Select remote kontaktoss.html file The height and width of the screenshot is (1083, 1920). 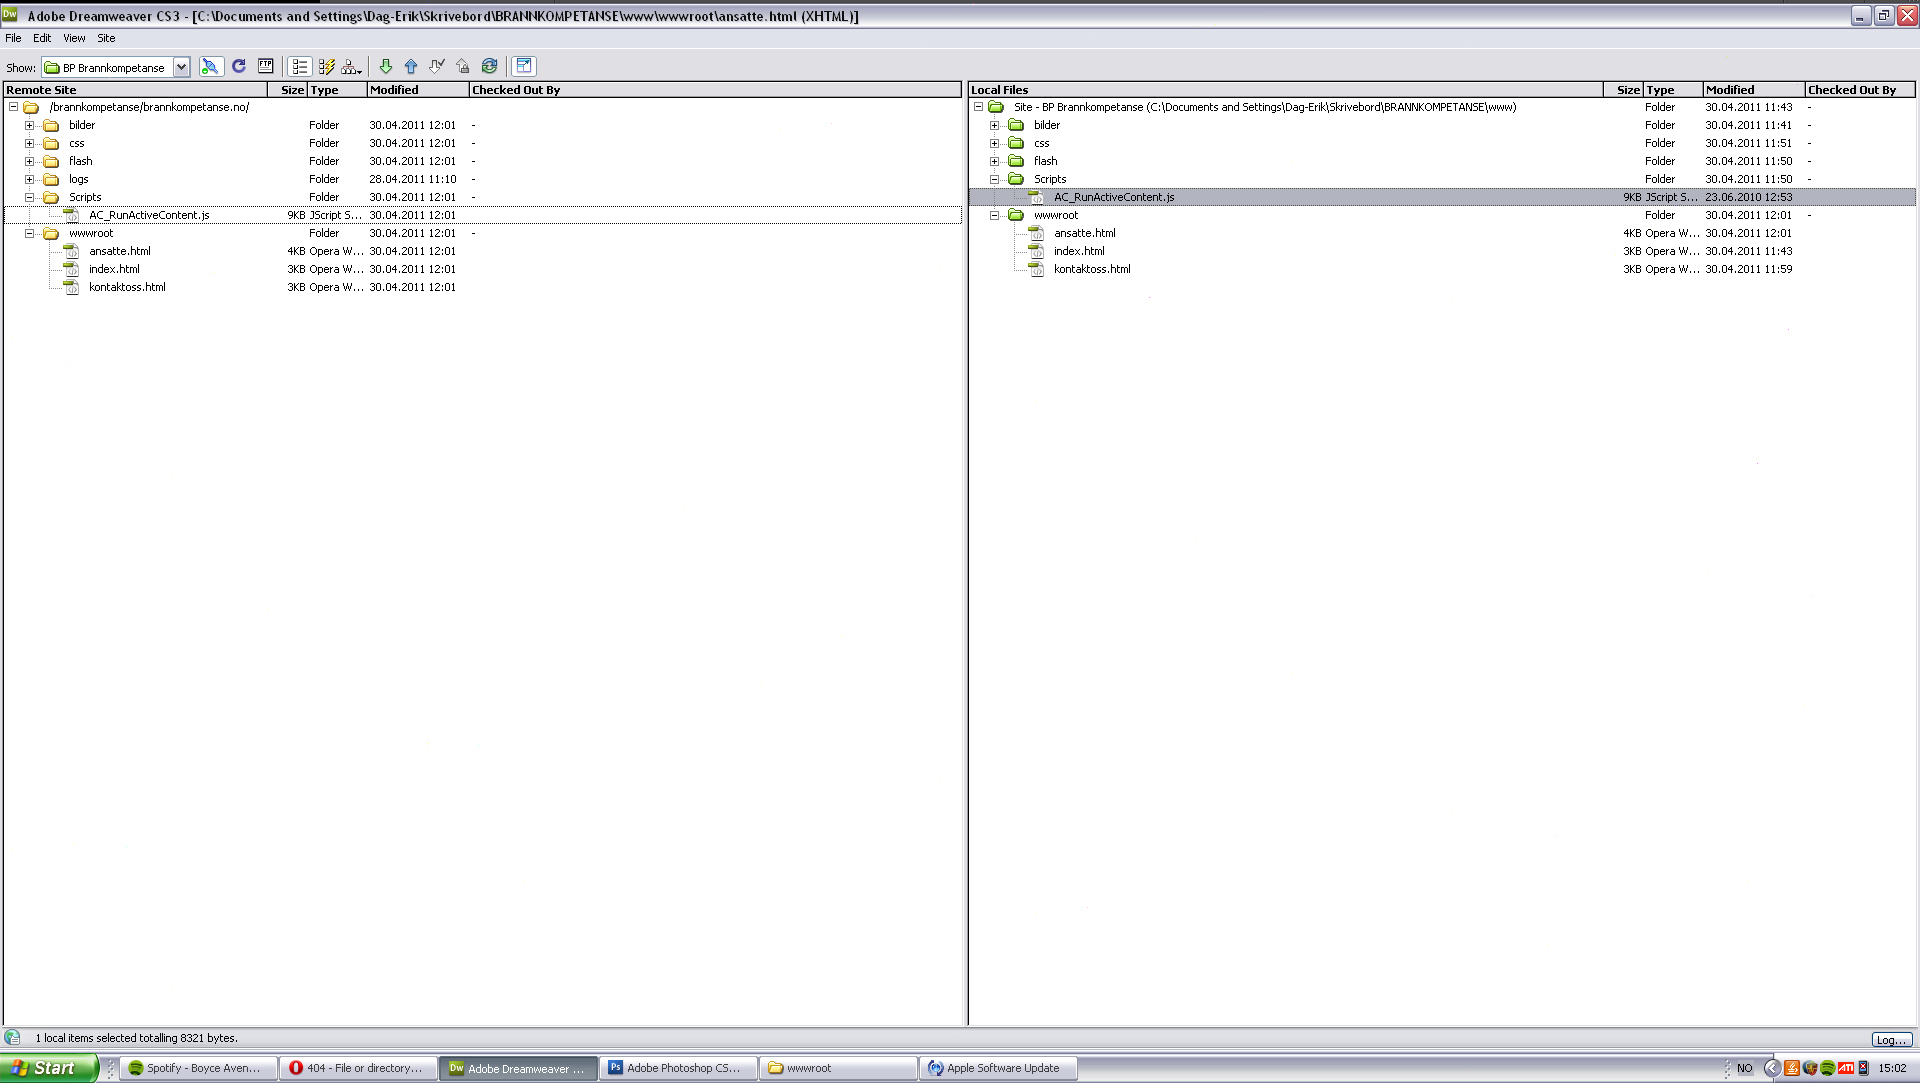[x=483, y=287]
